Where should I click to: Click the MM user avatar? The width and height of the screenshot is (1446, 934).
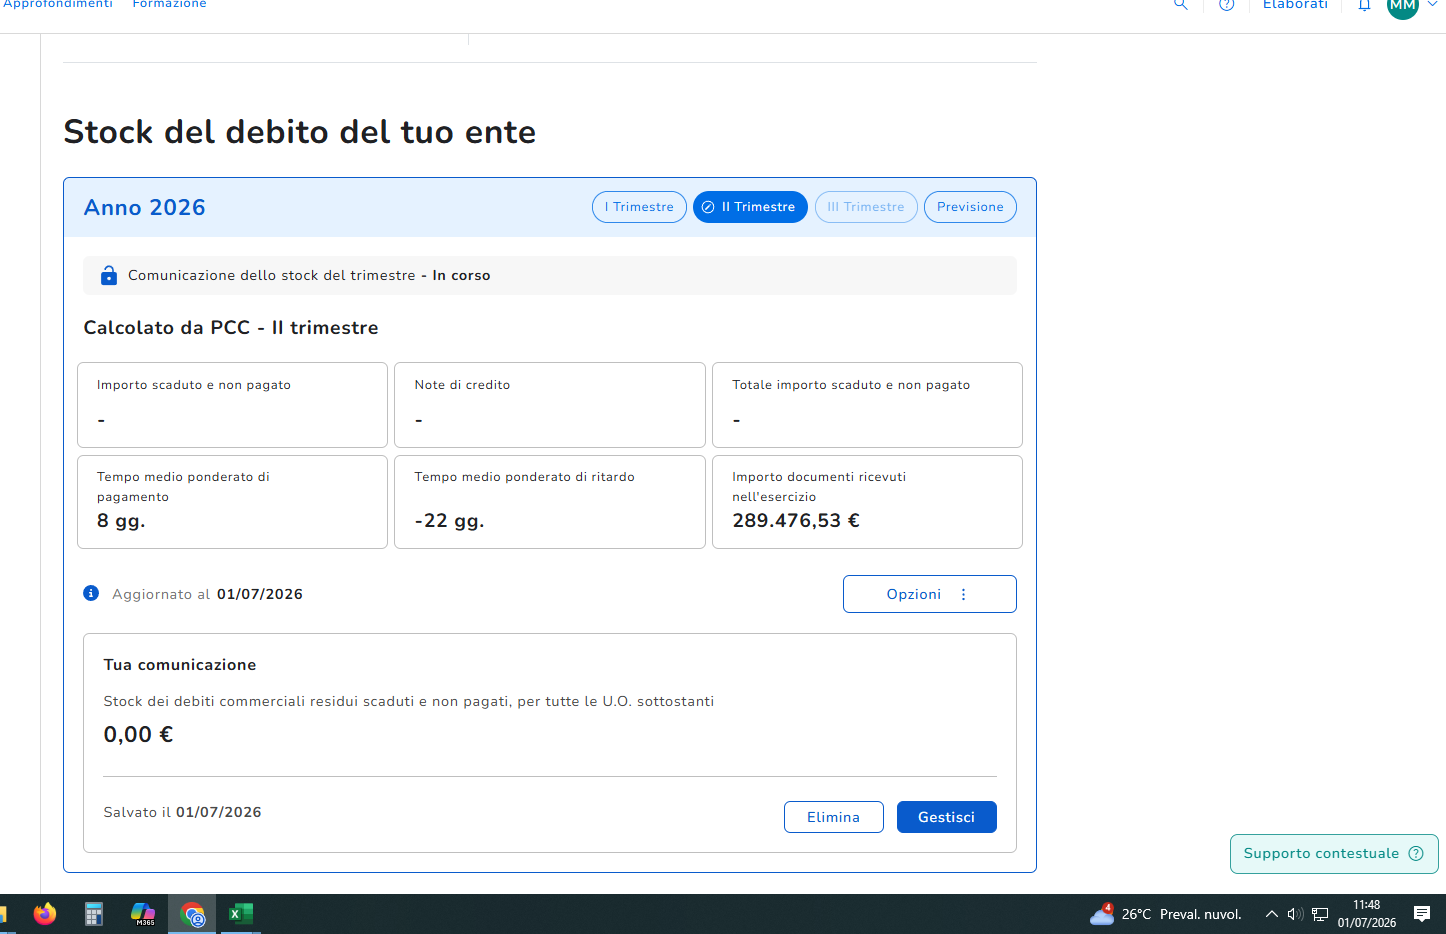1403,6
